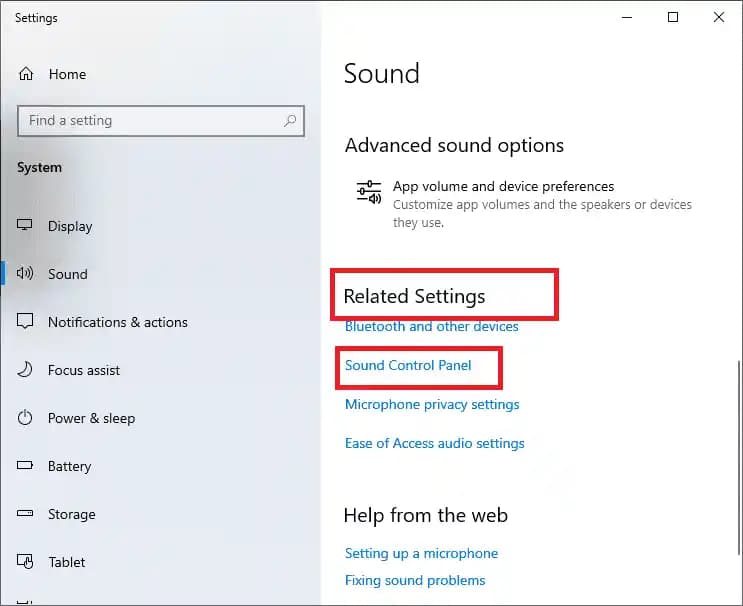
Task: Click the Display monitor icon
Action: coord(26,226)
